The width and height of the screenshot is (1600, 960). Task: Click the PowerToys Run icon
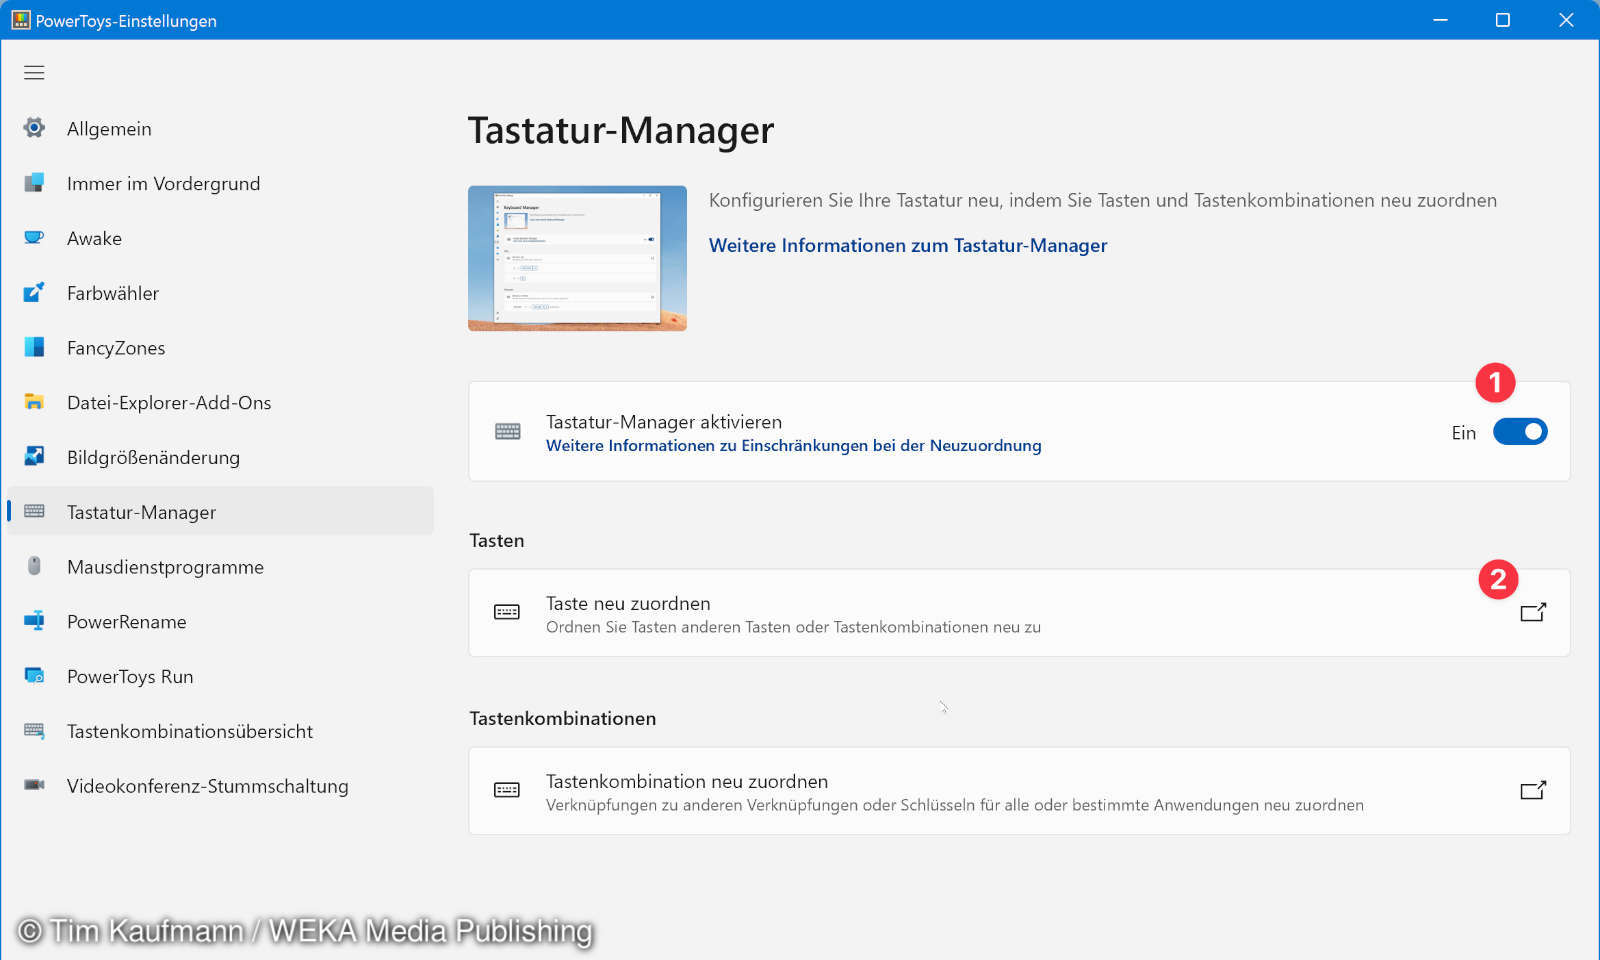tap(34, 676)
